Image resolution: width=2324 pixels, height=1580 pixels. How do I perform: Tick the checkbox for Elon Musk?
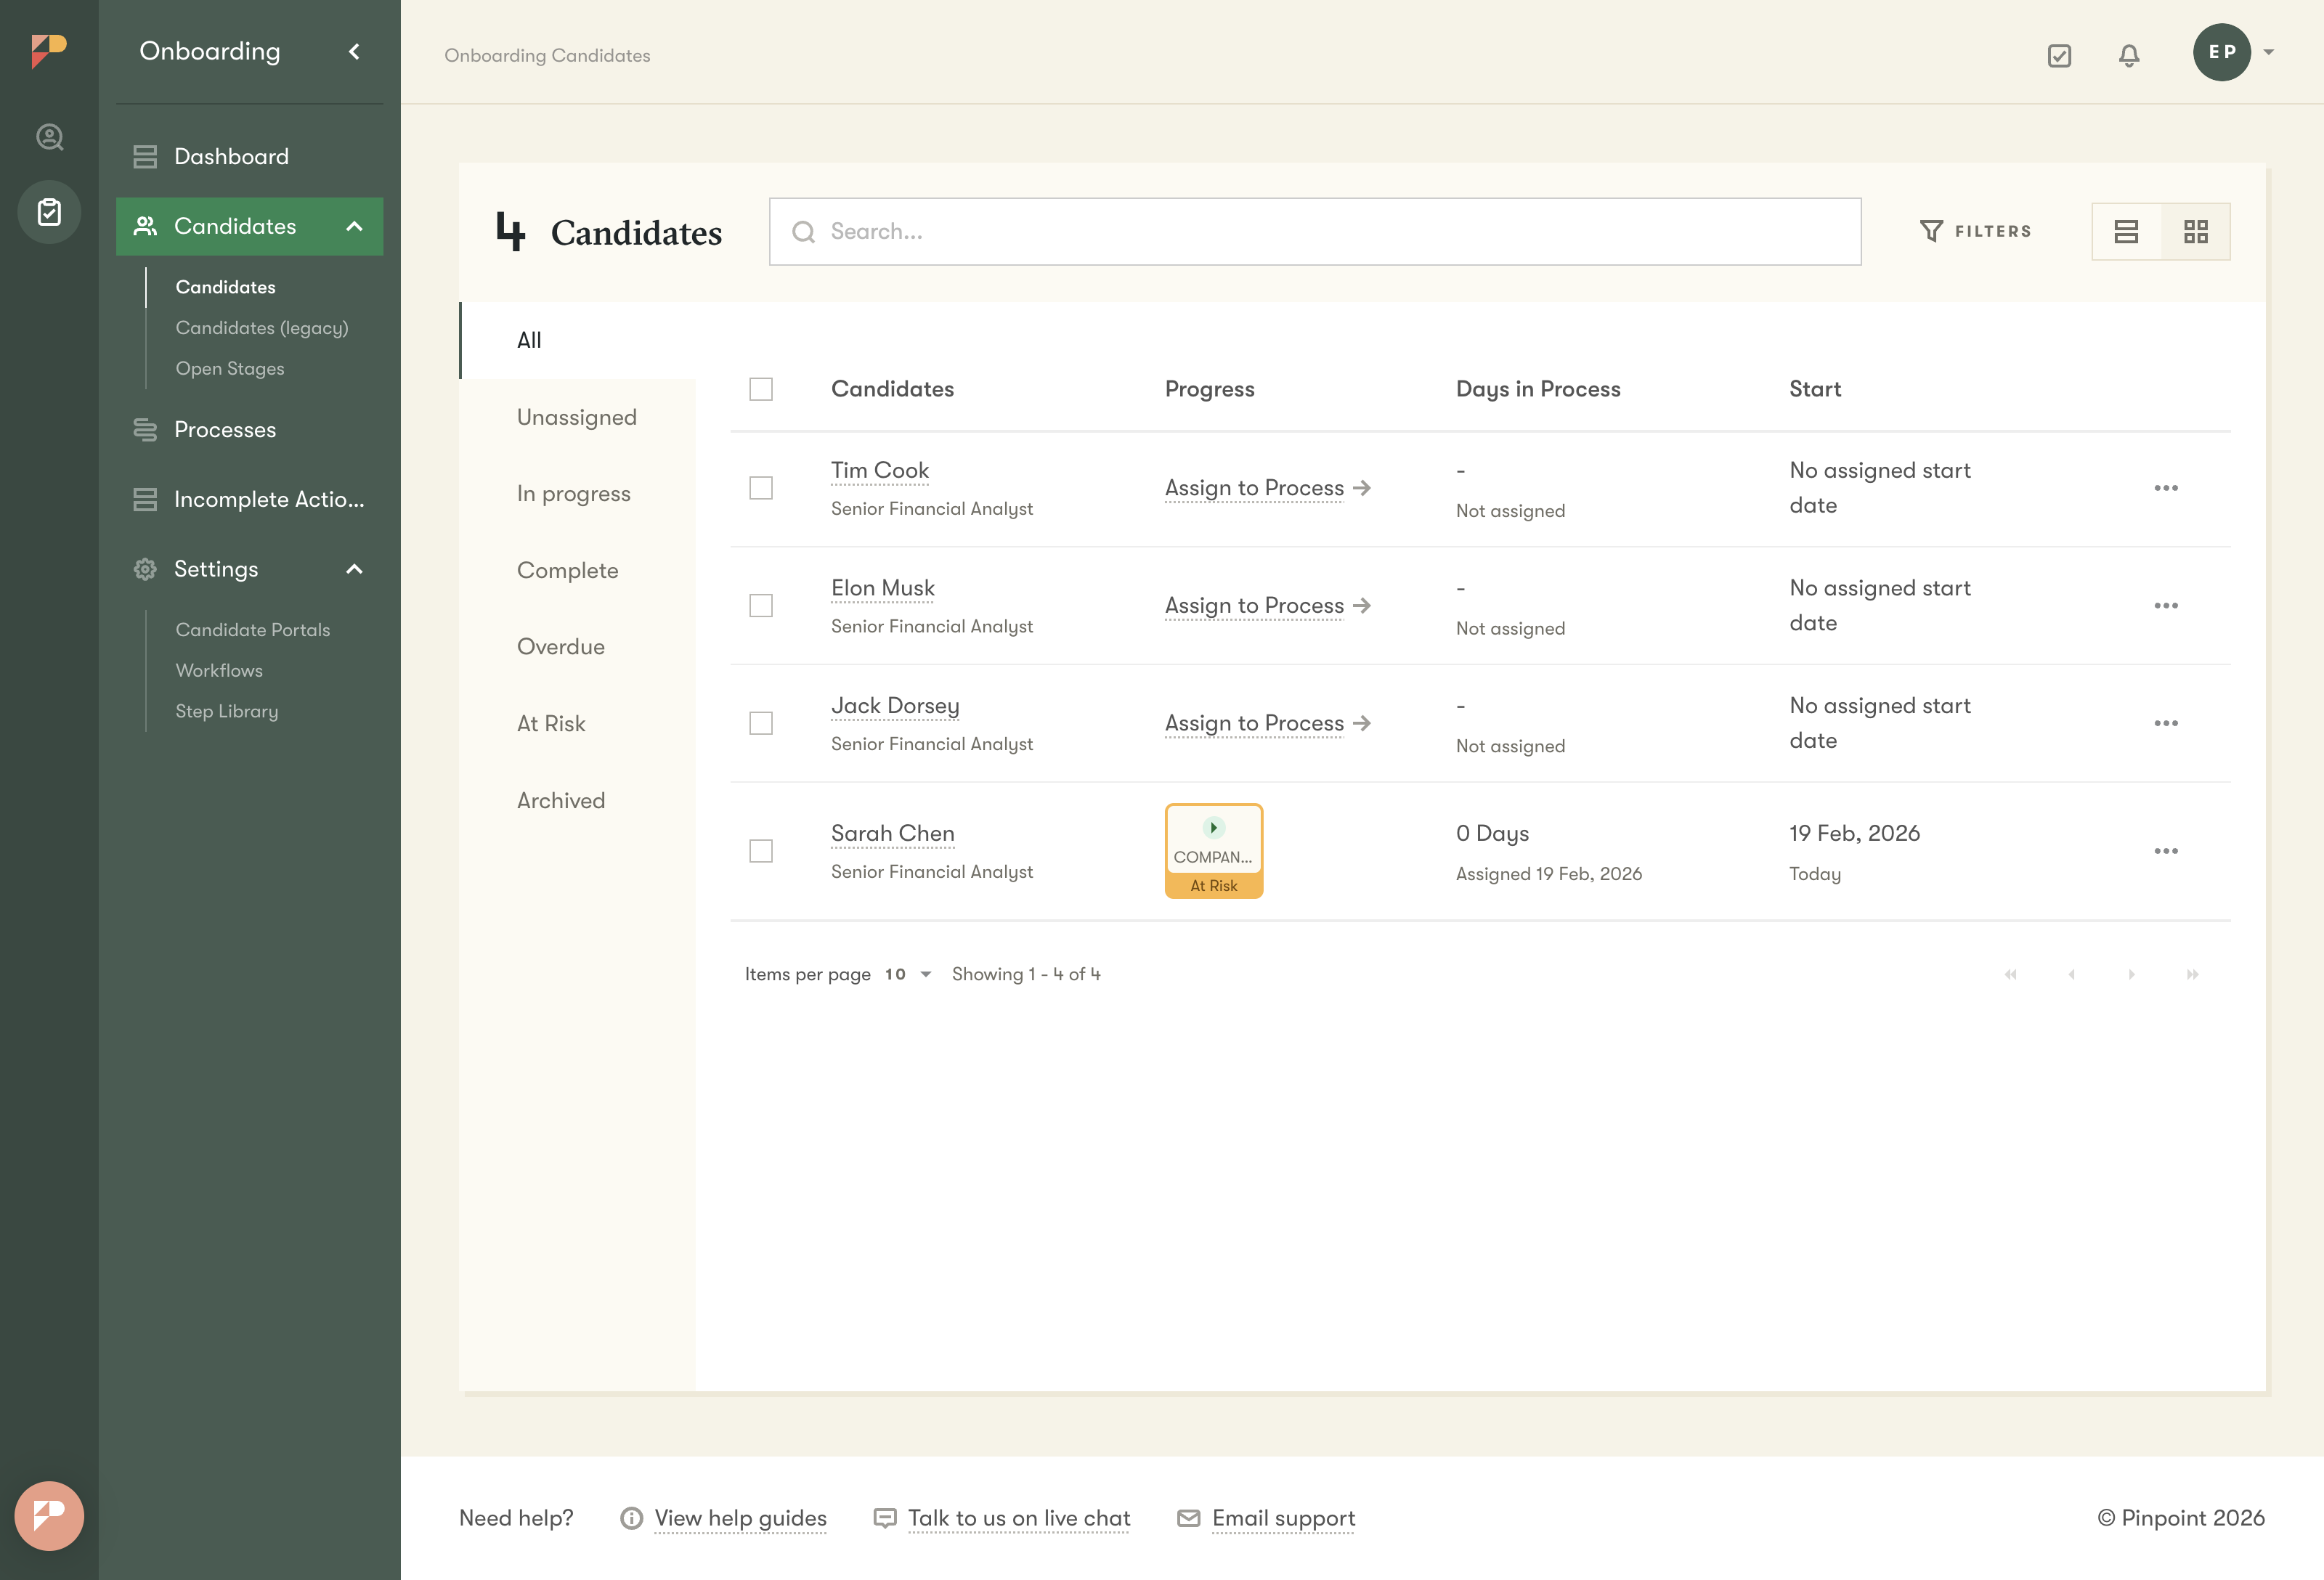click(761, 606)
